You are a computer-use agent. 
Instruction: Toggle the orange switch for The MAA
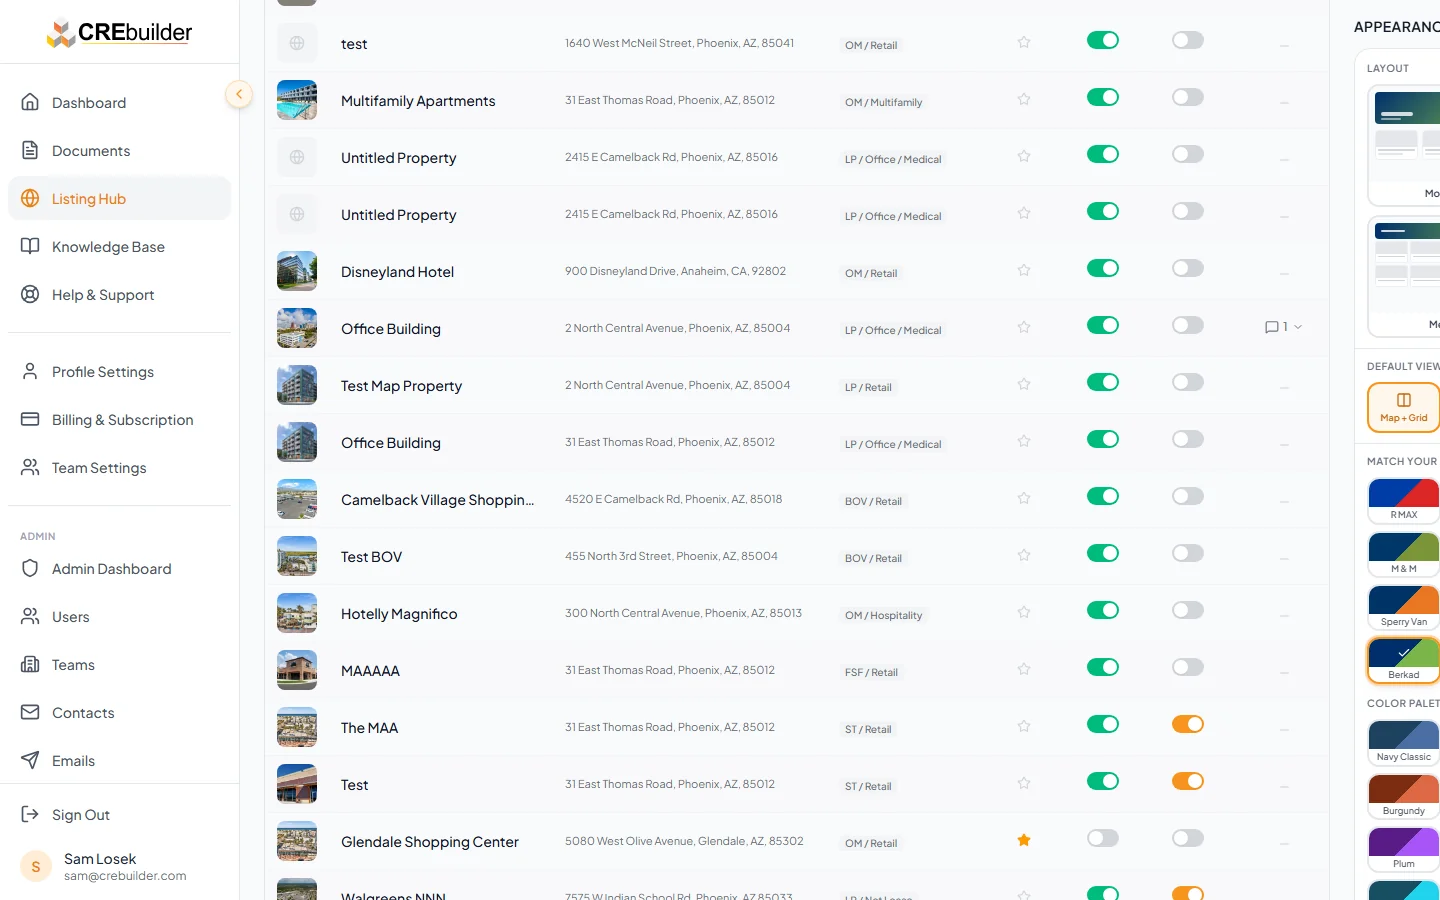1187,724
